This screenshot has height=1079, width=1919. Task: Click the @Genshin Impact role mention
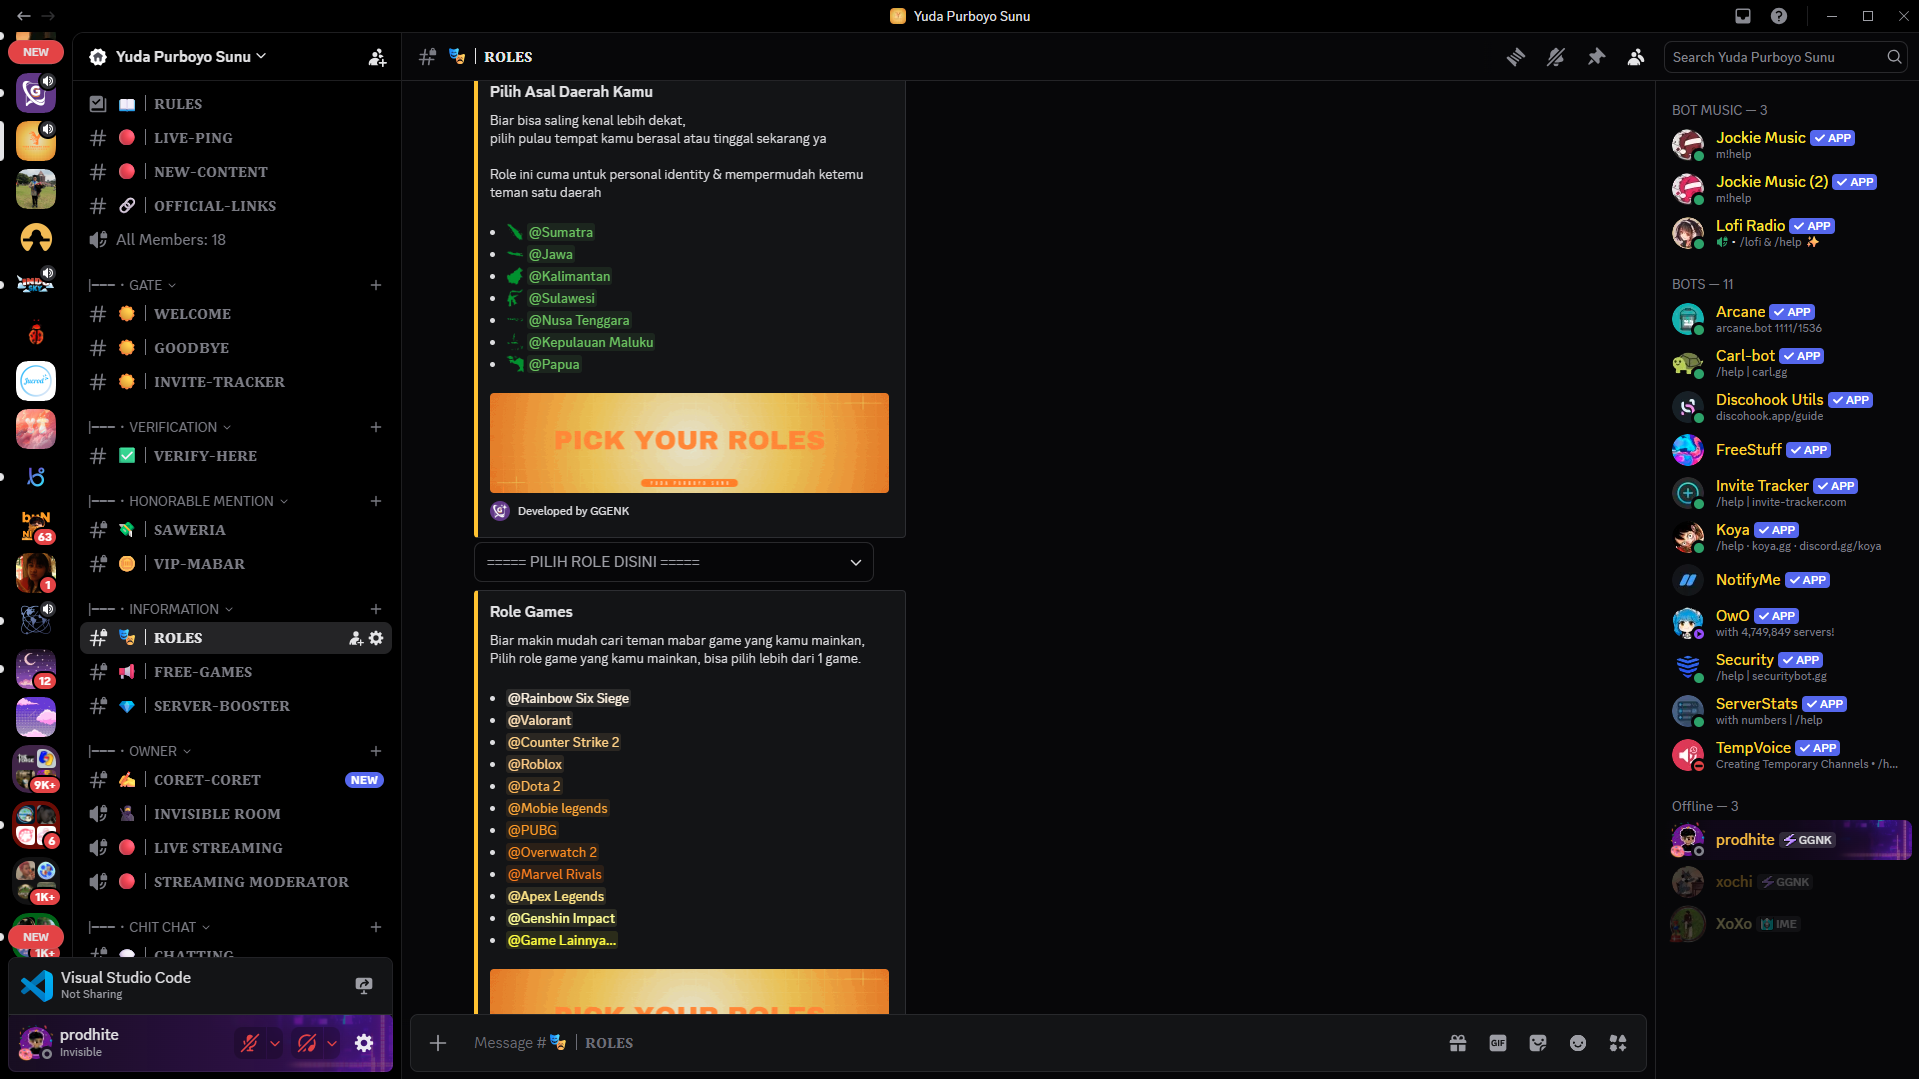(561, 918)
